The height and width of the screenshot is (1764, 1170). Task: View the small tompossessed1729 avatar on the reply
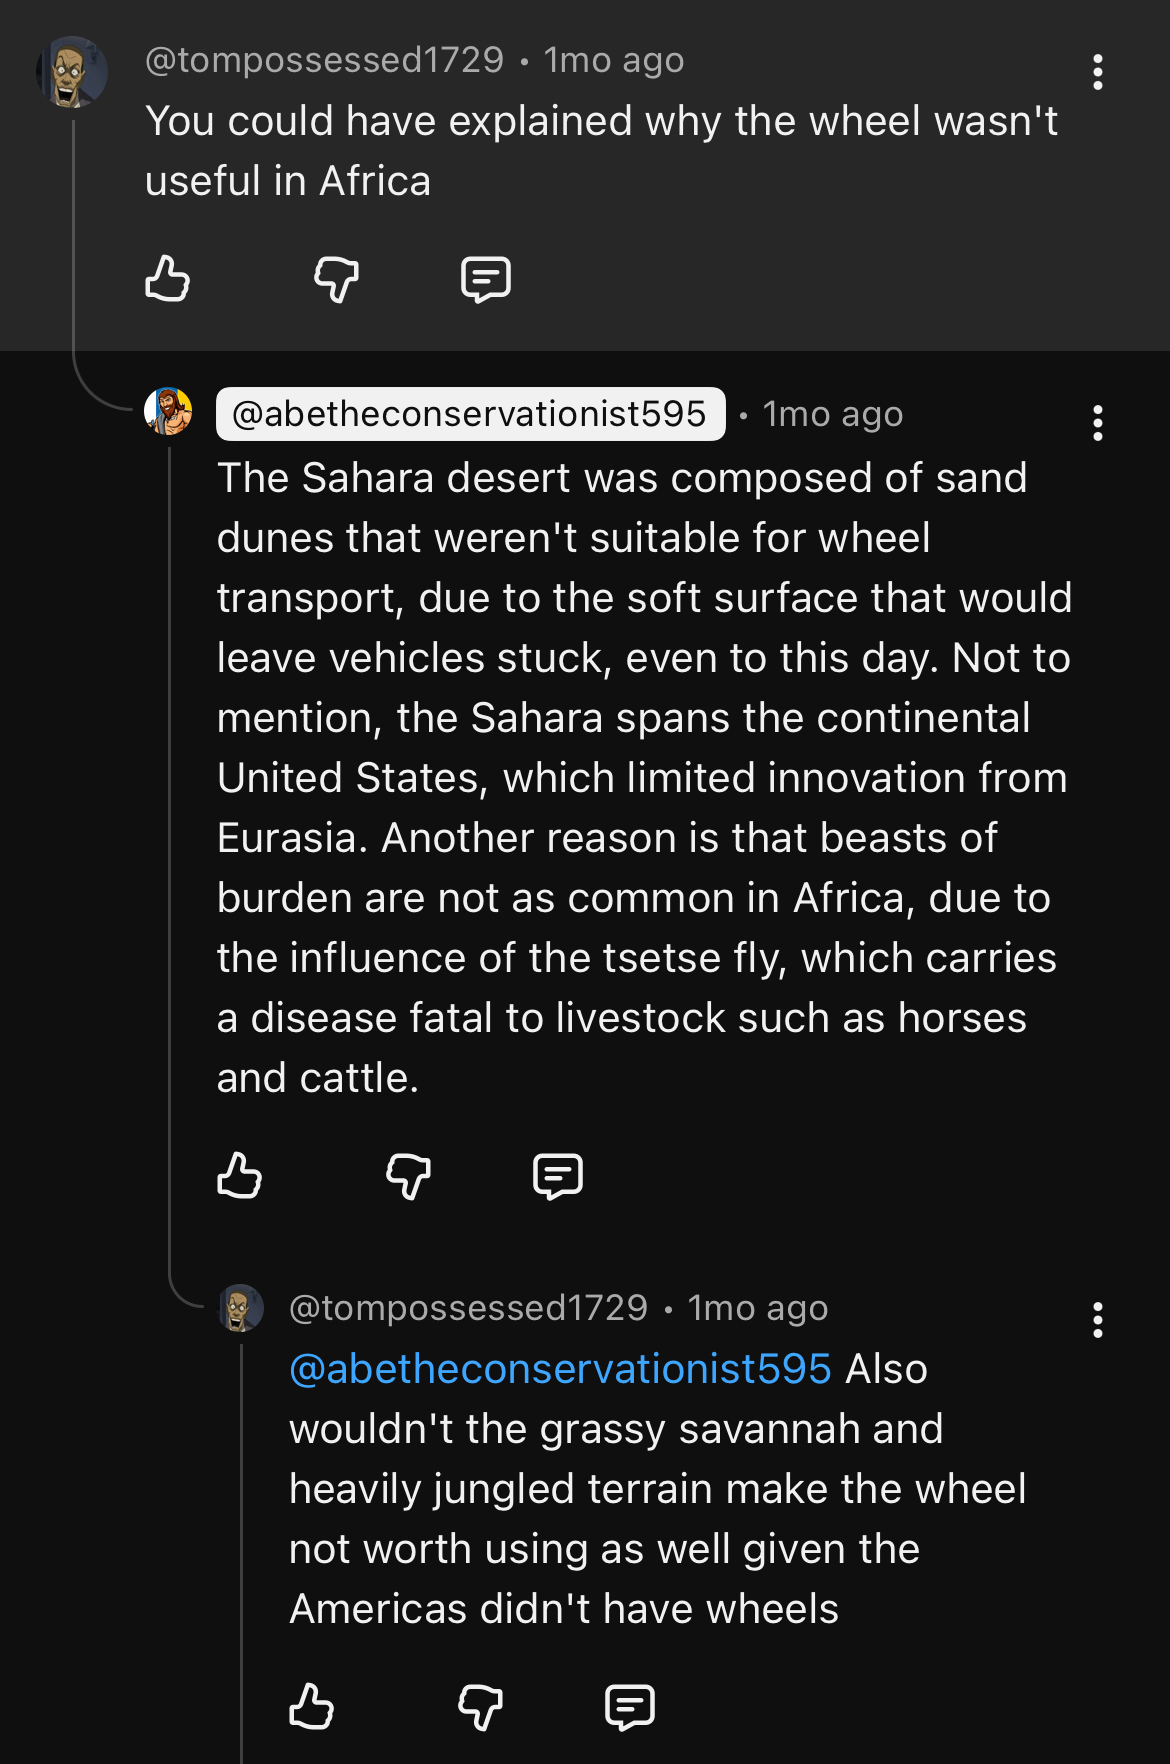[241, 1308]
